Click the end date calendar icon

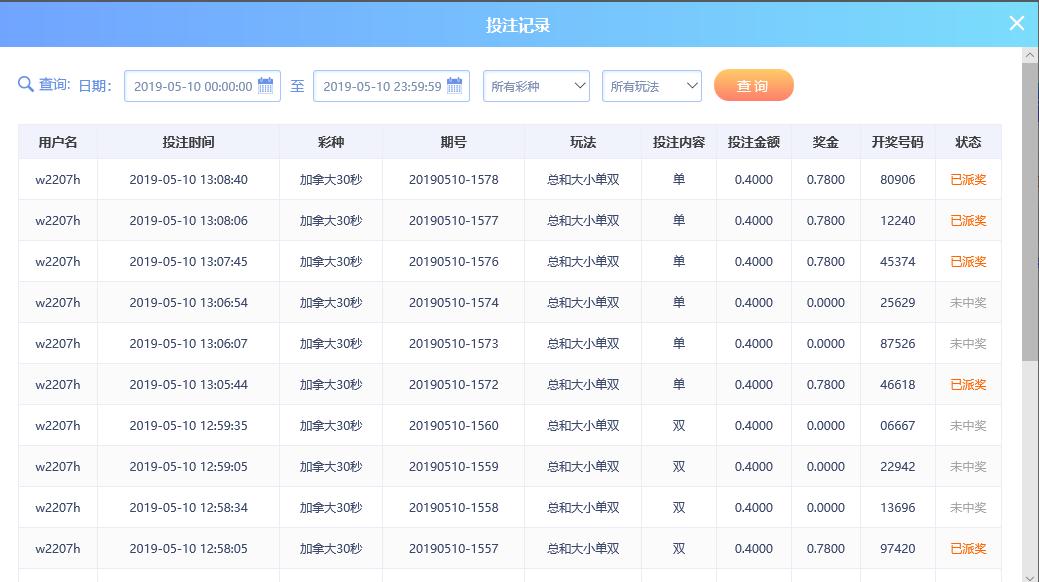point(455,86)
